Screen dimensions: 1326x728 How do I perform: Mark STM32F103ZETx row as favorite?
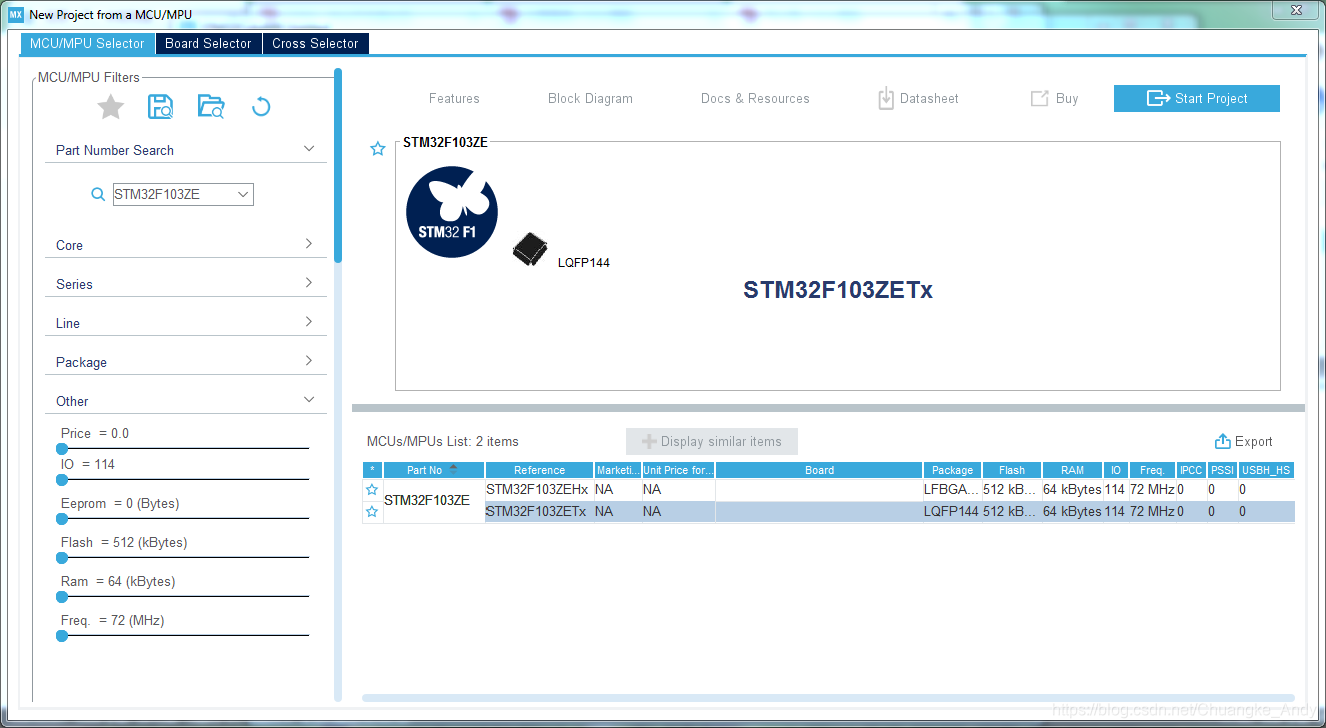point(372,511)
